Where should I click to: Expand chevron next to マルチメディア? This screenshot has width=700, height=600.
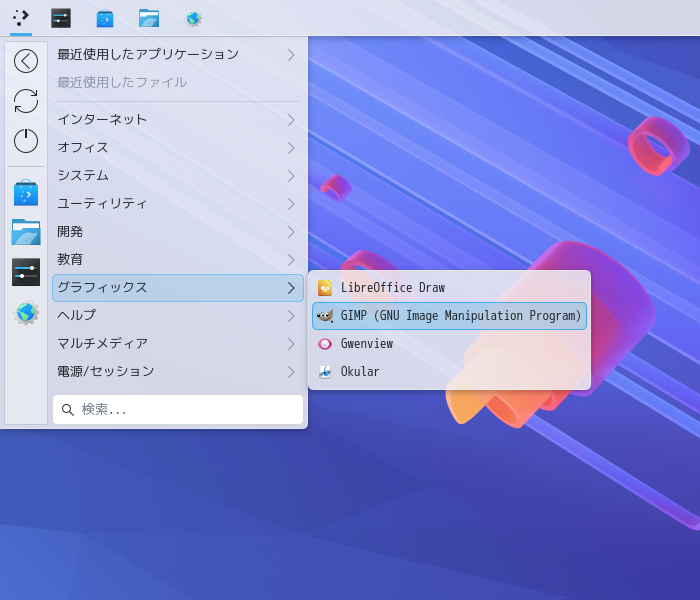(x=291, y=344)
